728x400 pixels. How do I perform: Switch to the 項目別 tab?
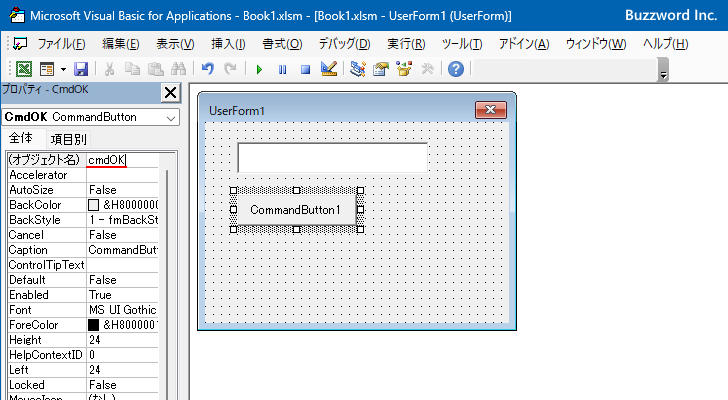coord(69,139)
